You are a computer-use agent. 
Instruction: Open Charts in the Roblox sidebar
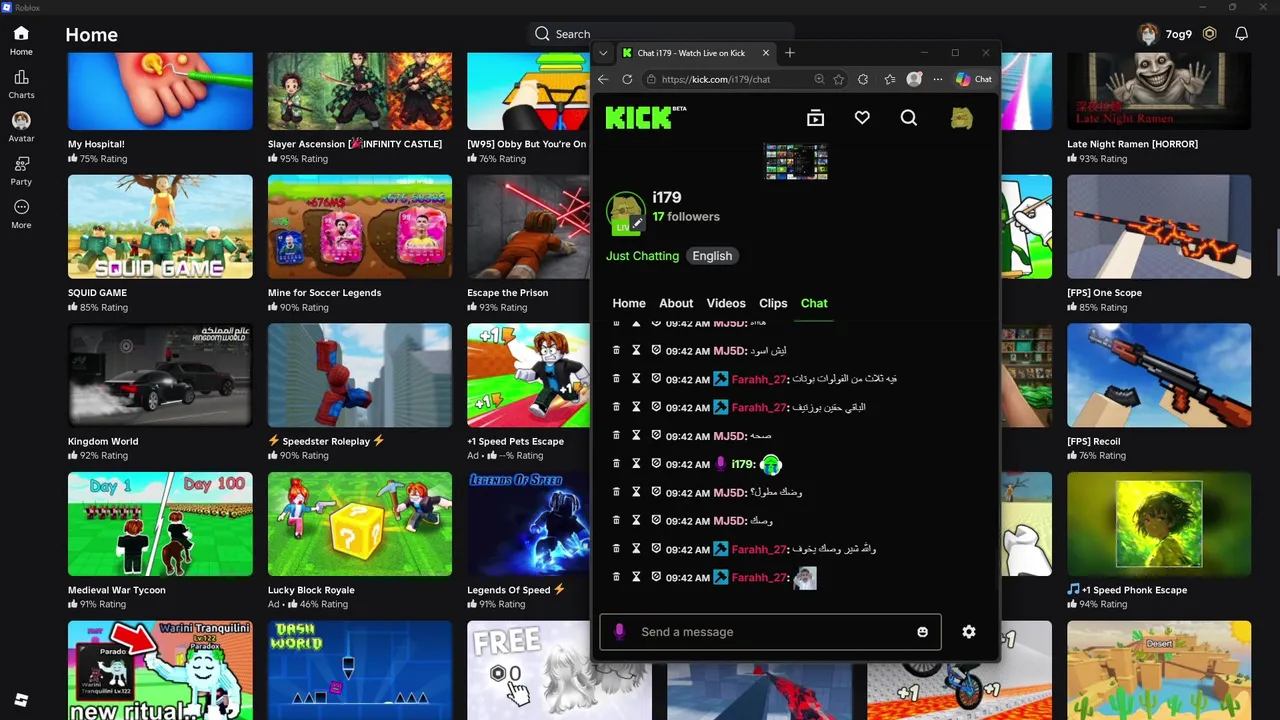(21, 85)
